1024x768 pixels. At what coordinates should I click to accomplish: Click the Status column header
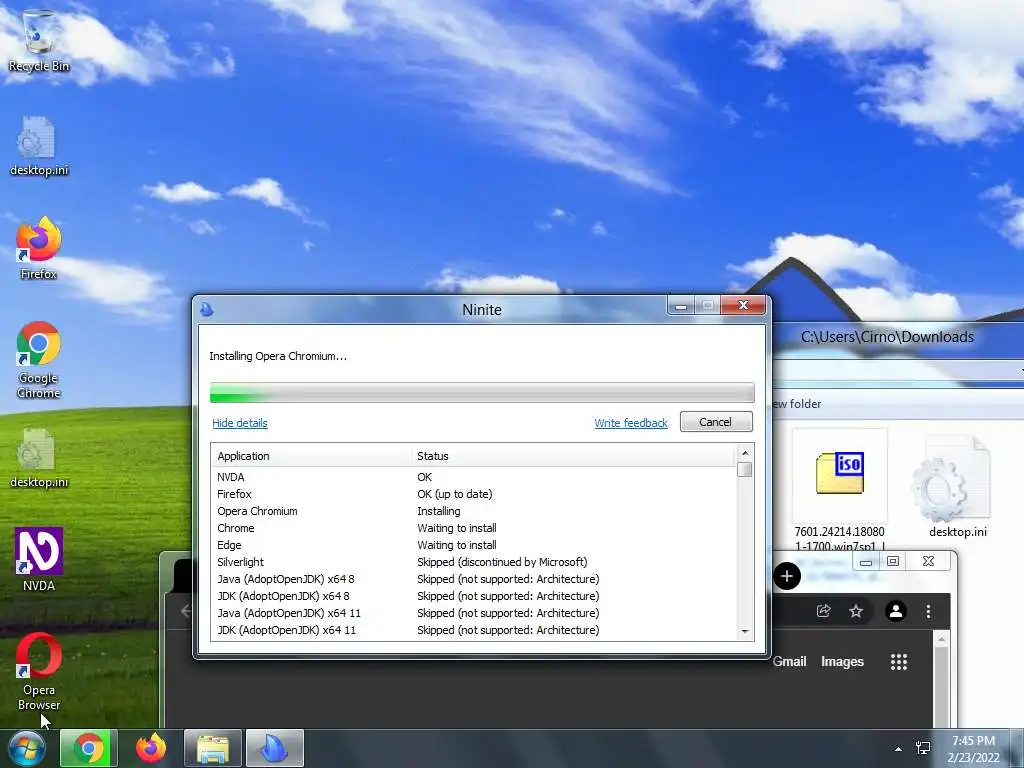tap(573, 456)
